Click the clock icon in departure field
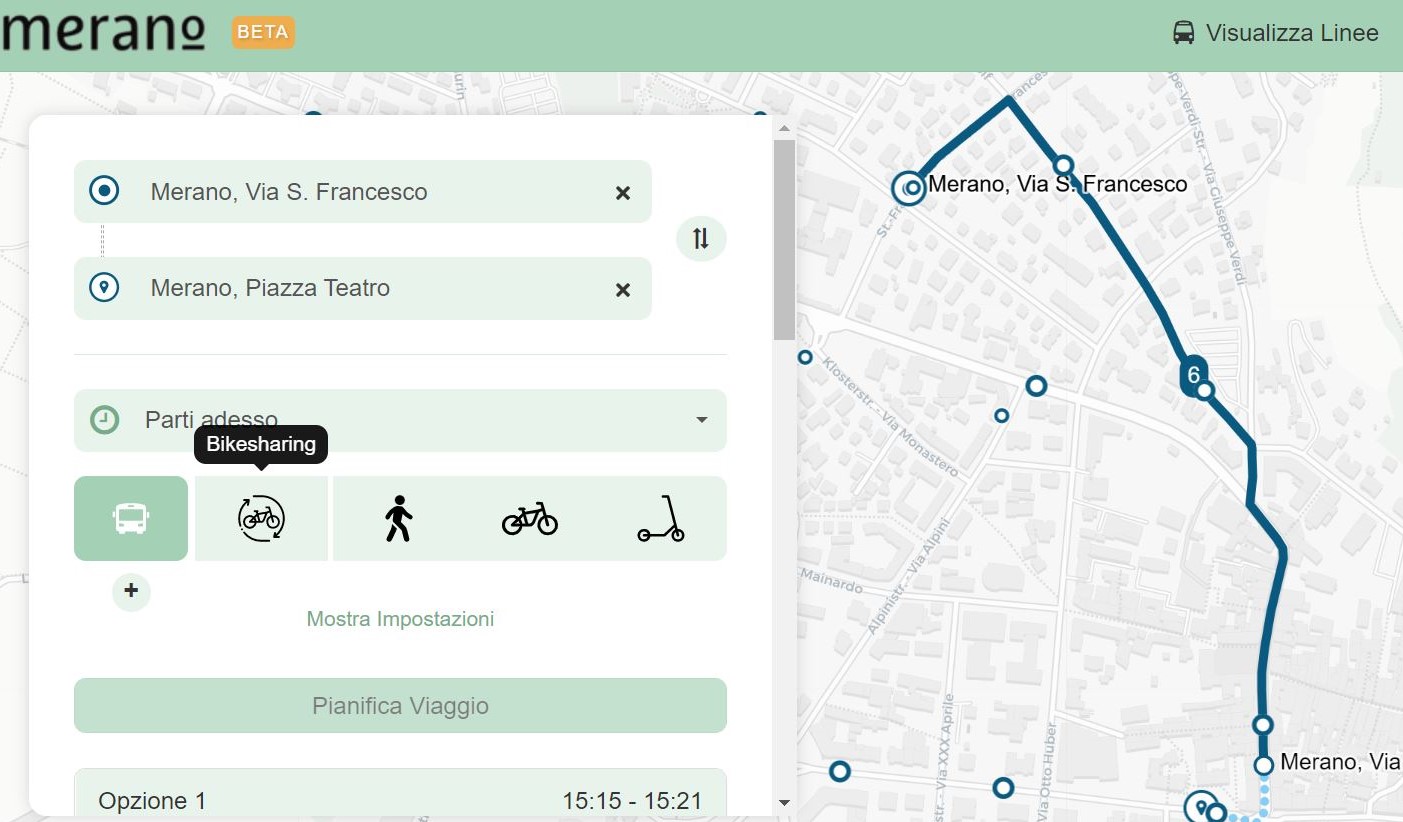The width and height of the screenshot is (1403, 822). [104, 419]
